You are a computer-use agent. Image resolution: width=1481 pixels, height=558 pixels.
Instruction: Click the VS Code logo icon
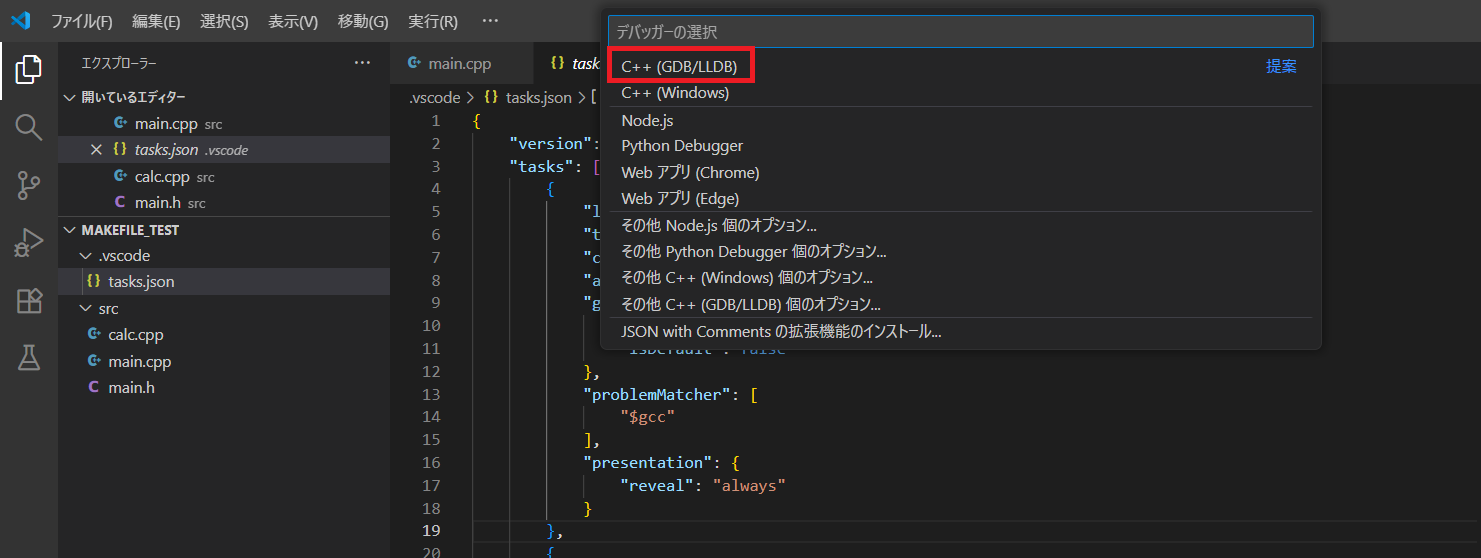pos(21,21)
